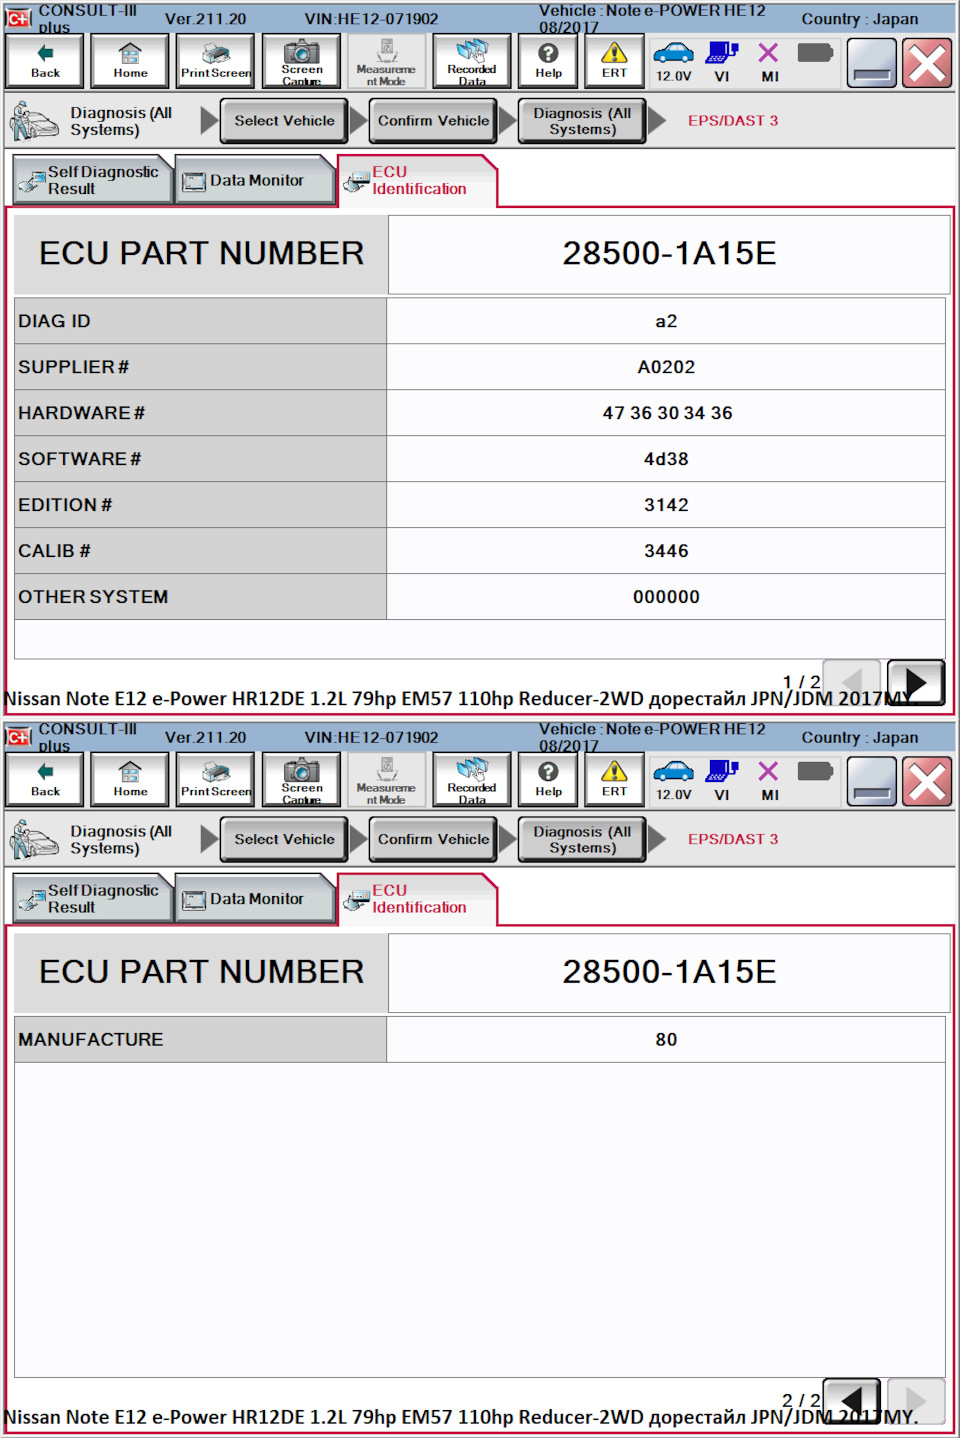Click ERT warning icon in top screenshot
Image resolution: width=960 pixels, height=1438 pixels.
click(614, 61)
